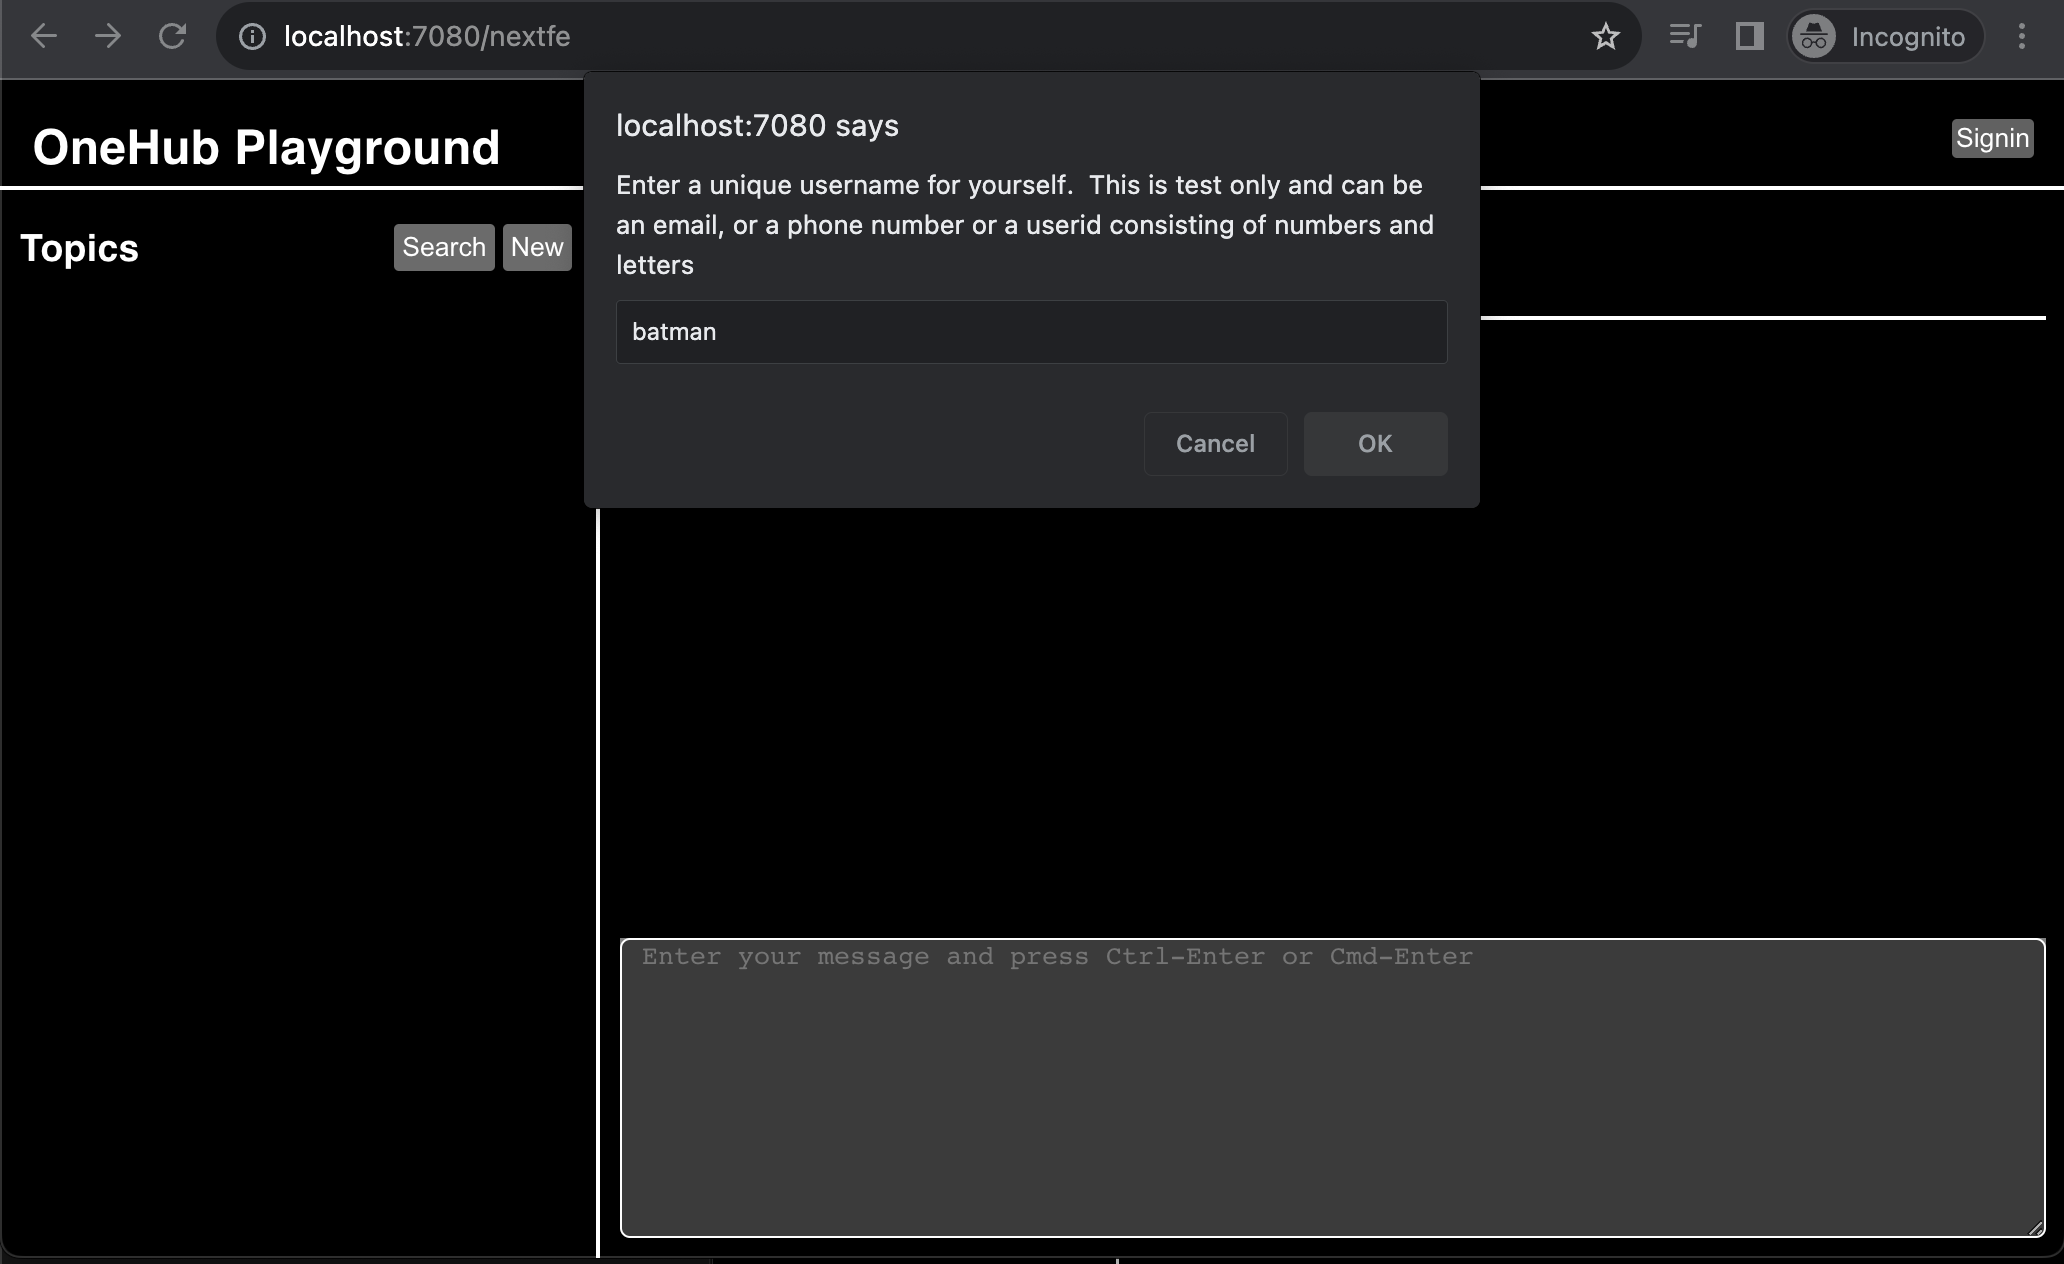This screenshot has width=2064, height=1264.
Task: Click the Topics heading
Action: [x=79, y=248]
